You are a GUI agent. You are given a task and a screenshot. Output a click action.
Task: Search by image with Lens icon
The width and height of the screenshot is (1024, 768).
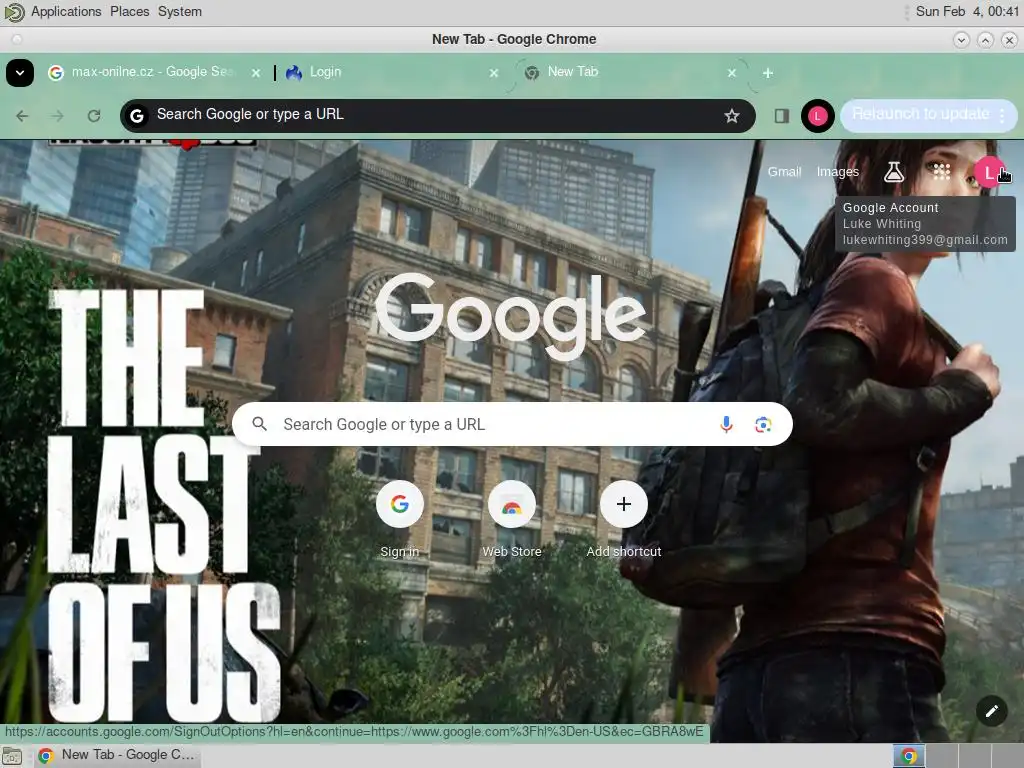pos(763,425)
